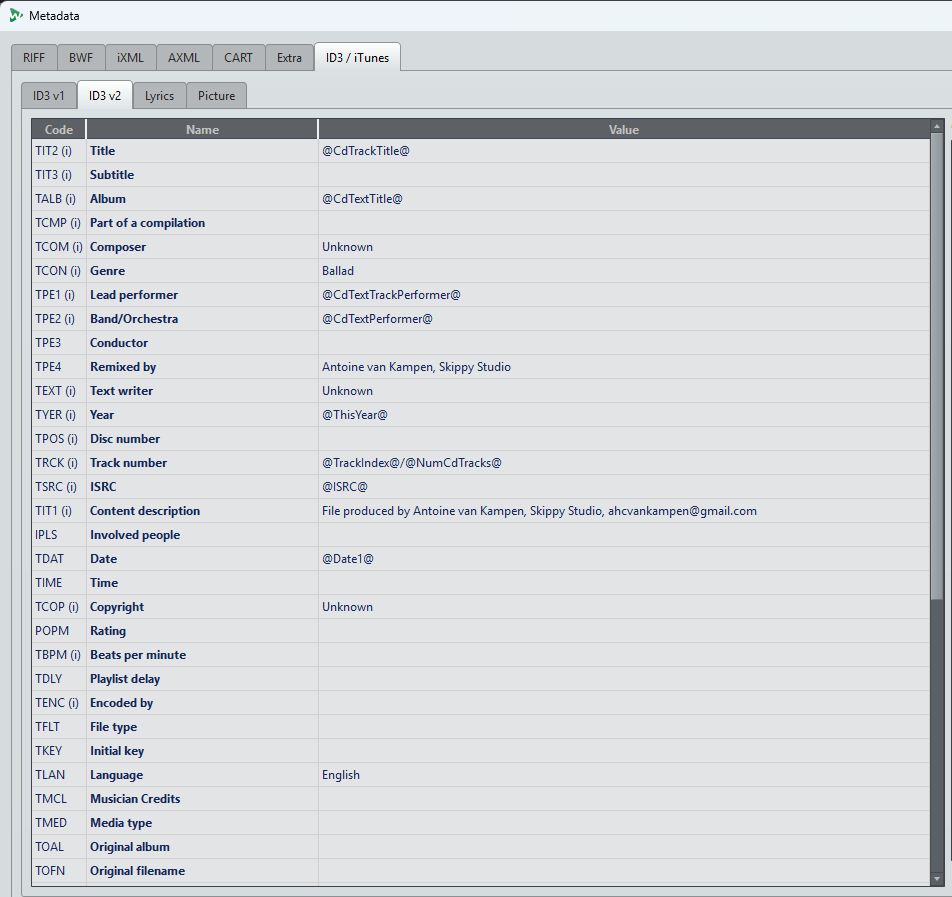Sort by the Name column header
This screenshot has width=952, height=897.
[x=202, y=129]
